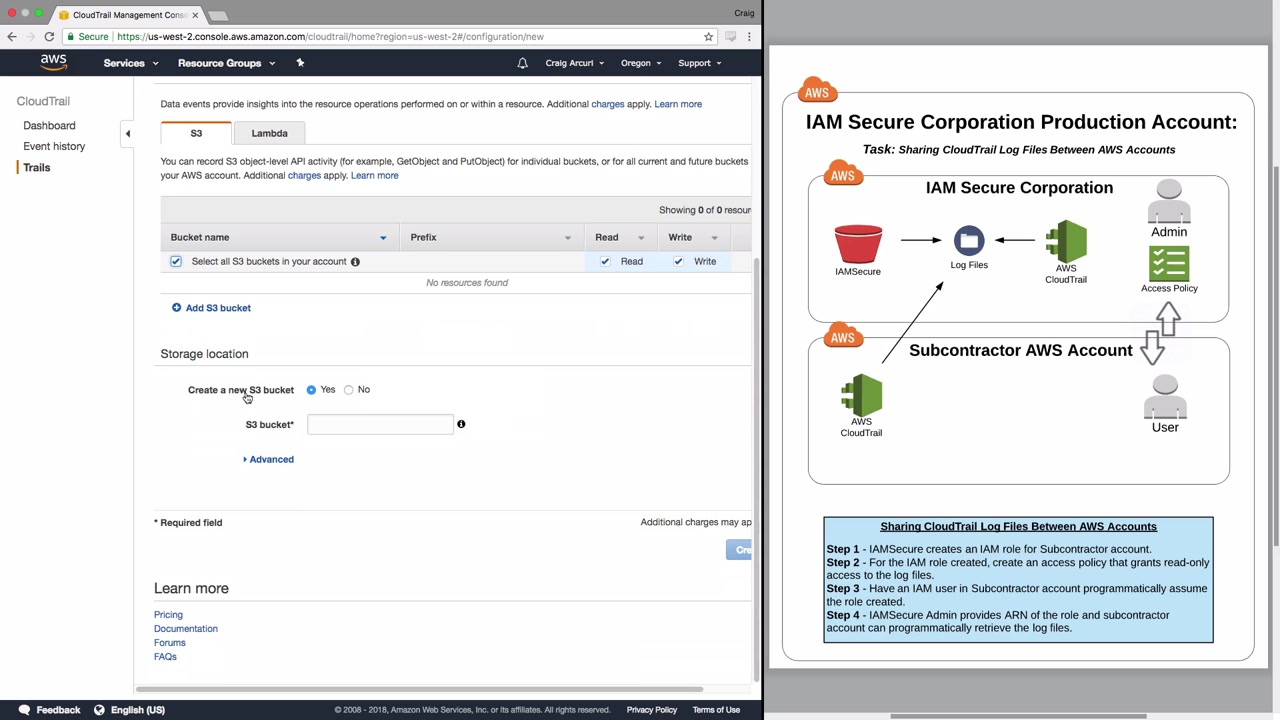Click the console horizontal scrollbar
This screenshot has width=1280, height=720.
(418, 689)
